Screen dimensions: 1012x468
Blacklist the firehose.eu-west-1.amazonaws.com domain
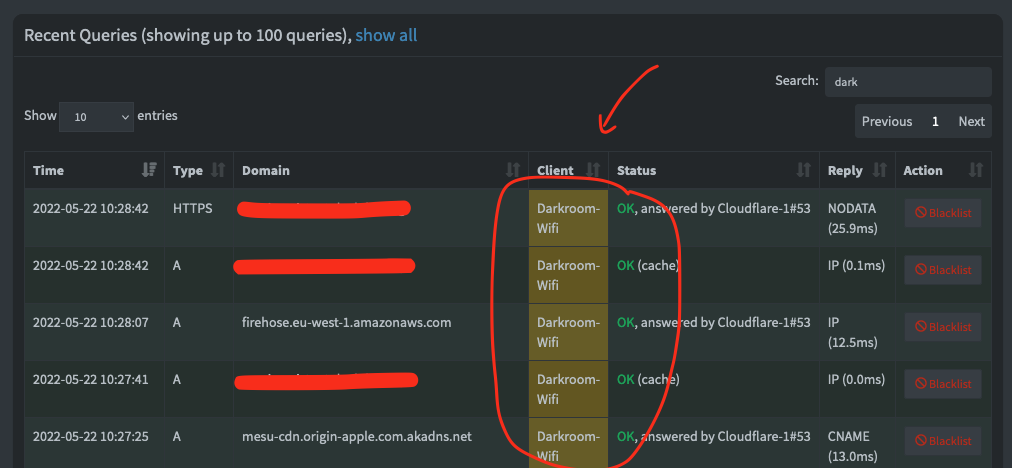coord(942,327)
